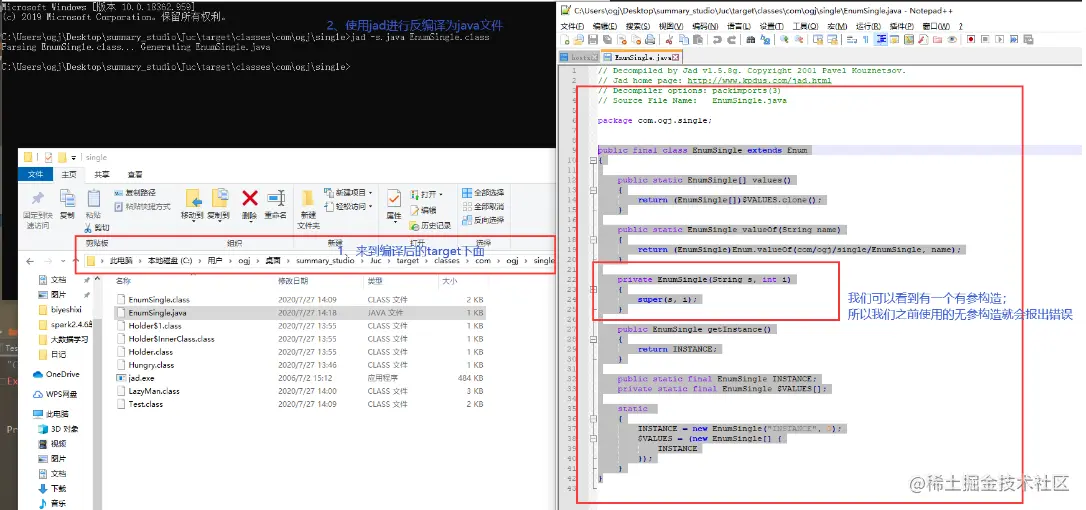Viewport: 1086px width, 510px height.
Task: Open 运行(R) menu in Notepad++
Action: pos(869,26)
